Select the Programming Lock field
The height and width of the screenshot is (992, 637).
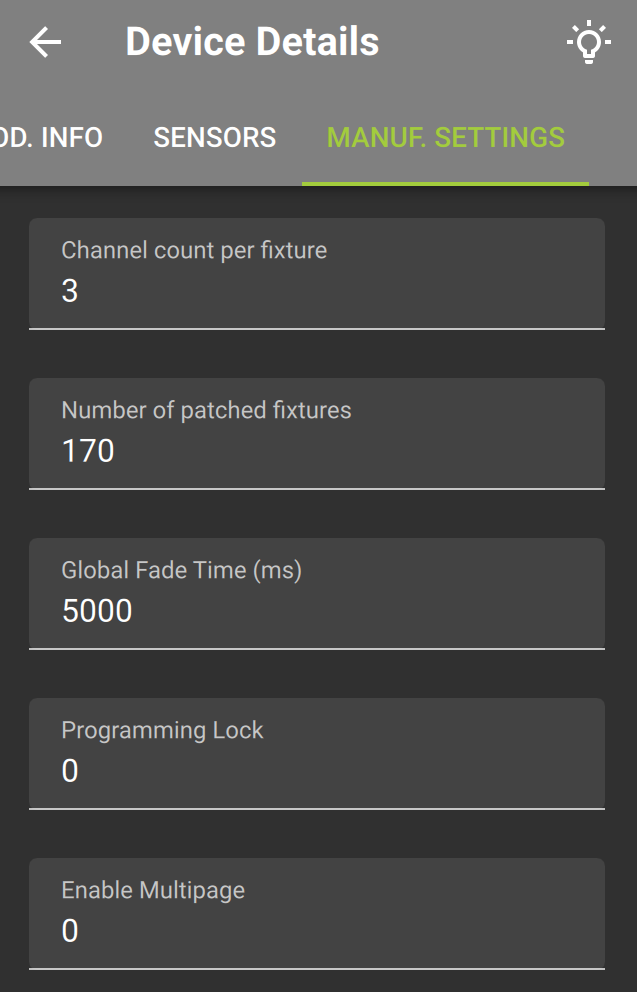pyautogui.click(x=317, y=754)
